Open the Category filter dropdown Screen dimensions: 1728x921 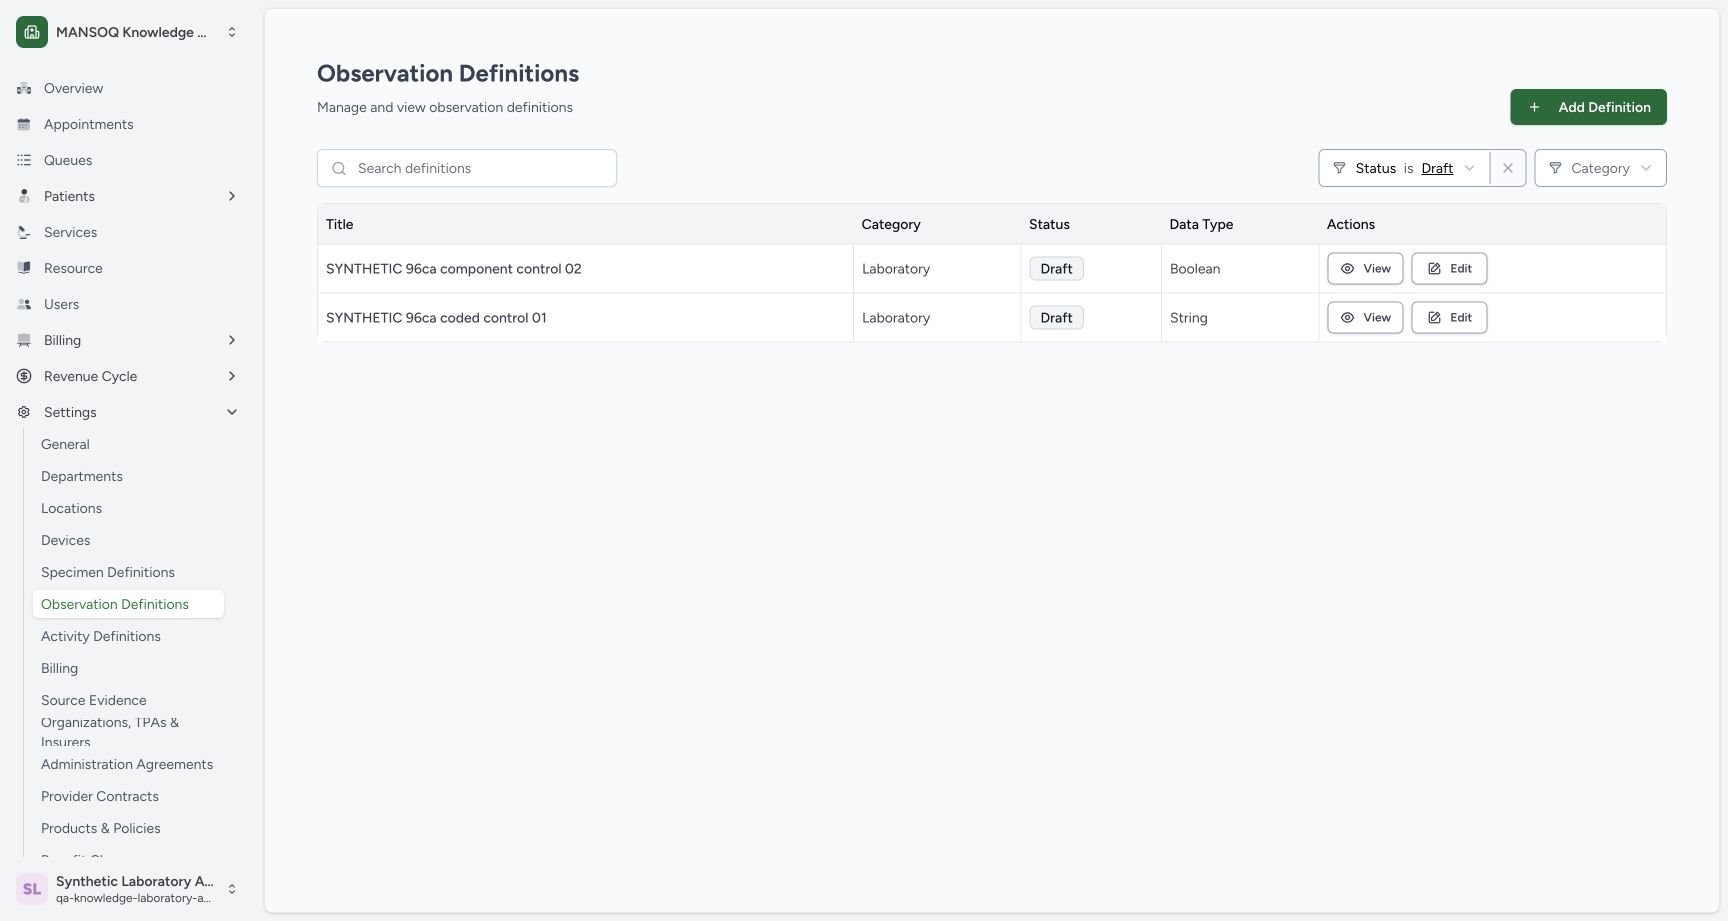point(1600,168)
